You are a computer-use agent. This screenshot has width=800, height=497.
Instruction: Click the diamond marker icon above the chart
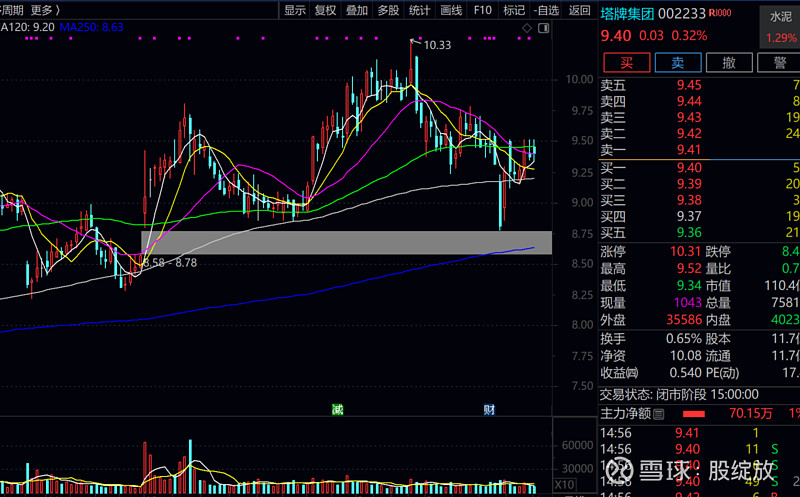click(527, 28)
